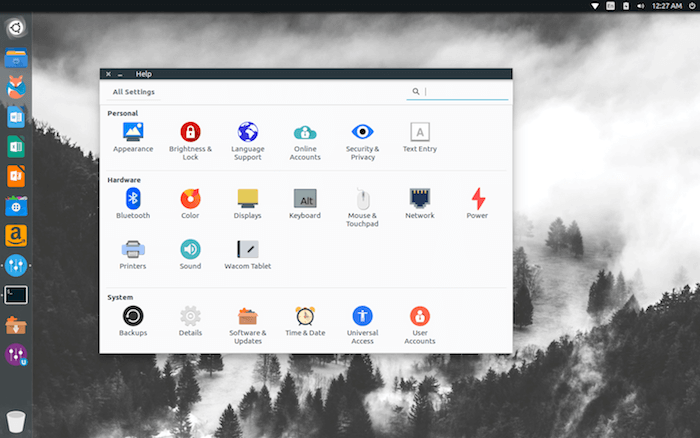Open Bluetooth settings
Viewport: 700px width, 438px height.
tap(133, 204)
